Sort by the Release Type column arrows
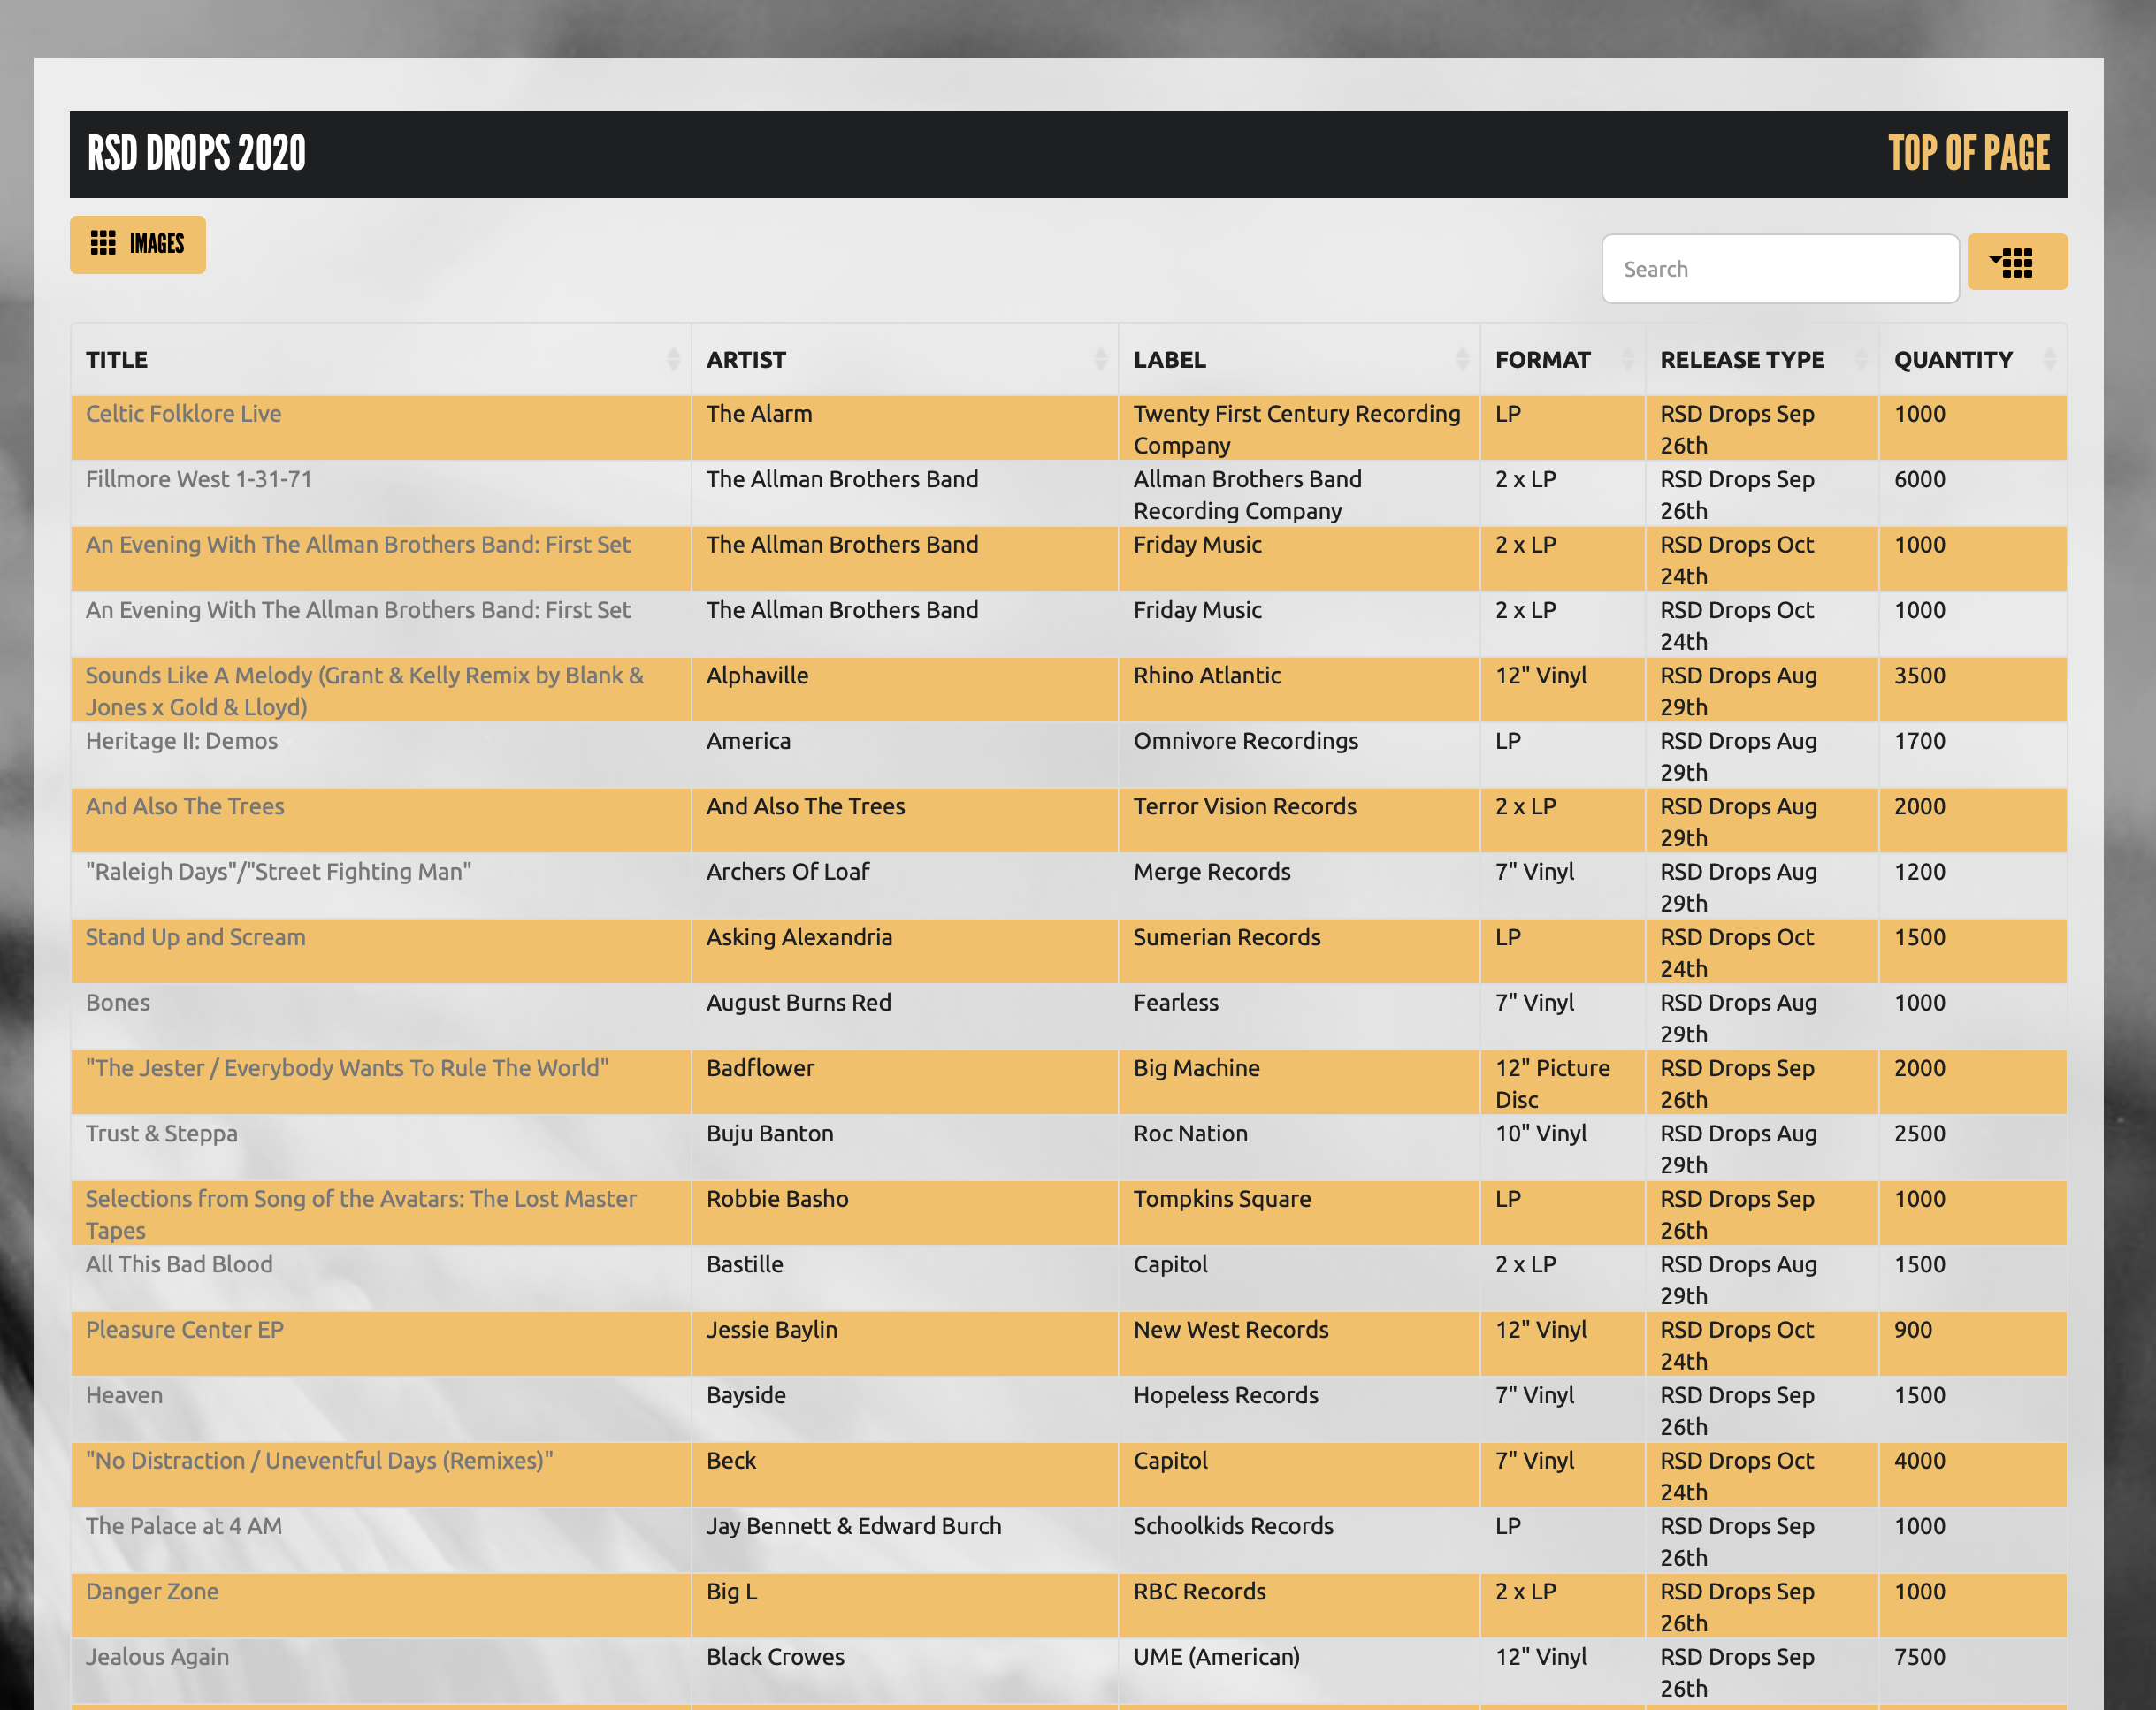2156x1710 pixels. [1861, 359]
